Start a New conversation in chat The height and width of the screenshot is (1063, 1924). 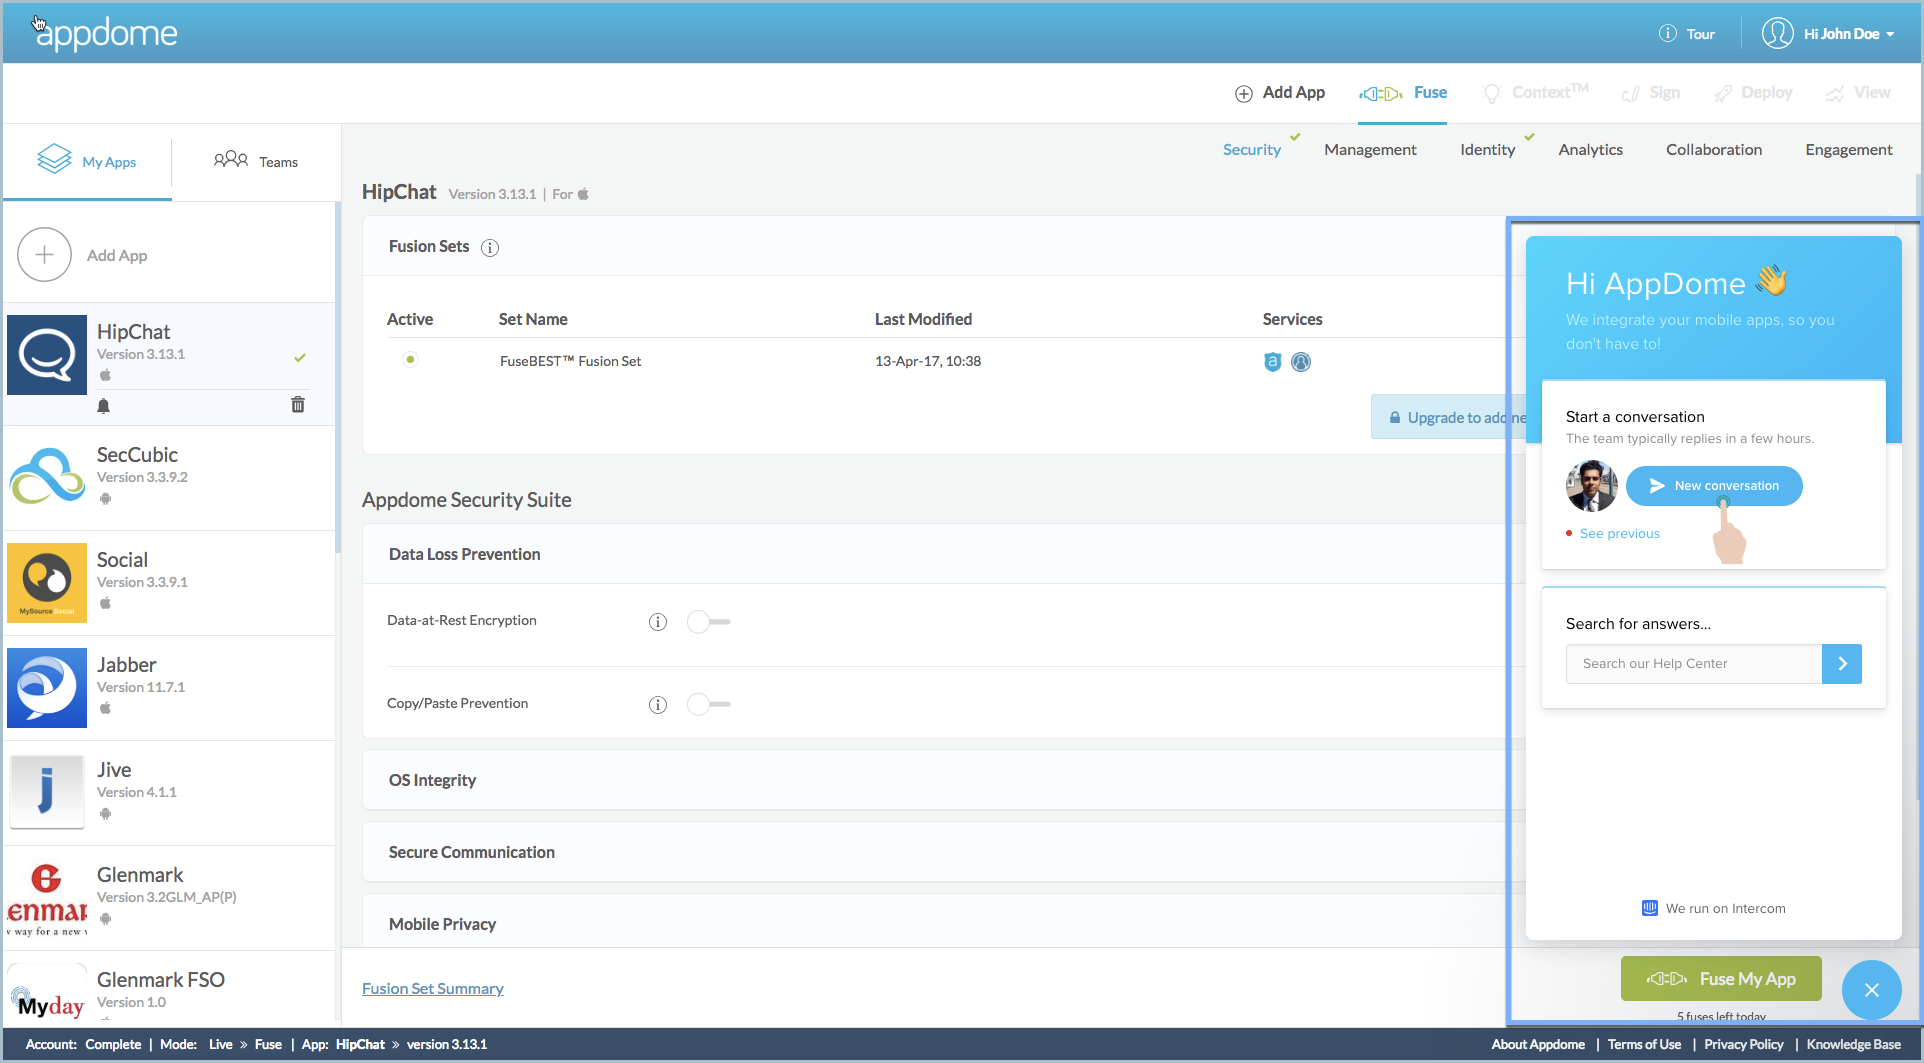1714,485
